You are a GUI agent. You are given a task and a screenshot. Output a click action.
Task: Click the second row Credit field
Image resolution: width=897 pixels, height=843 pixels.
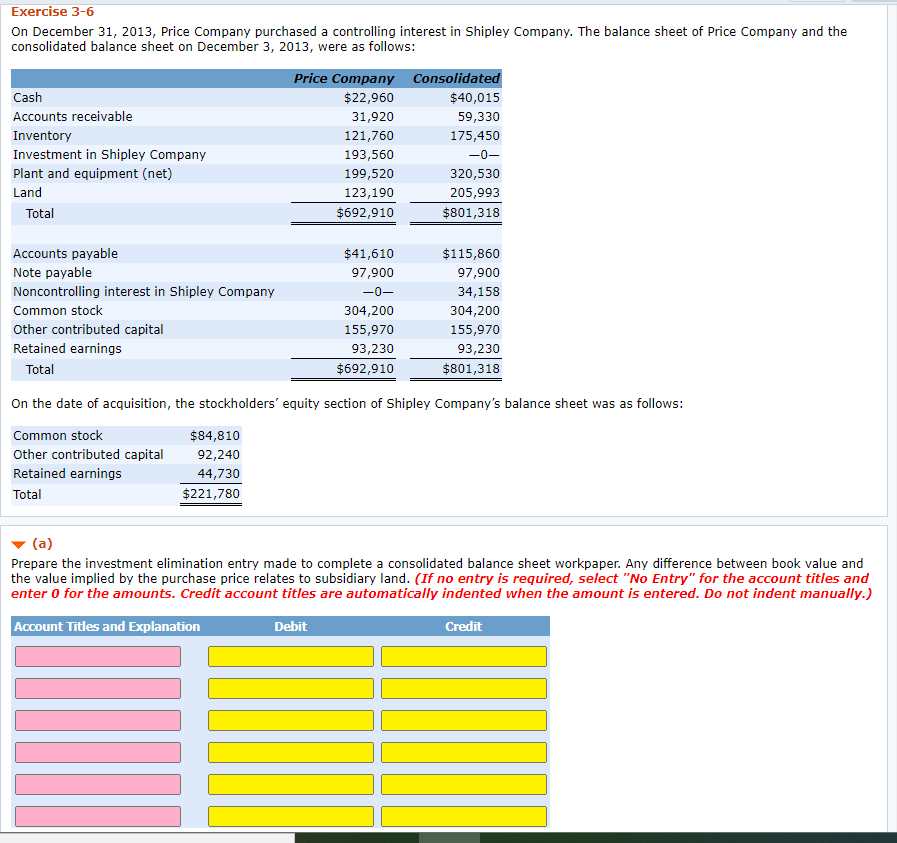coord(464,688)
